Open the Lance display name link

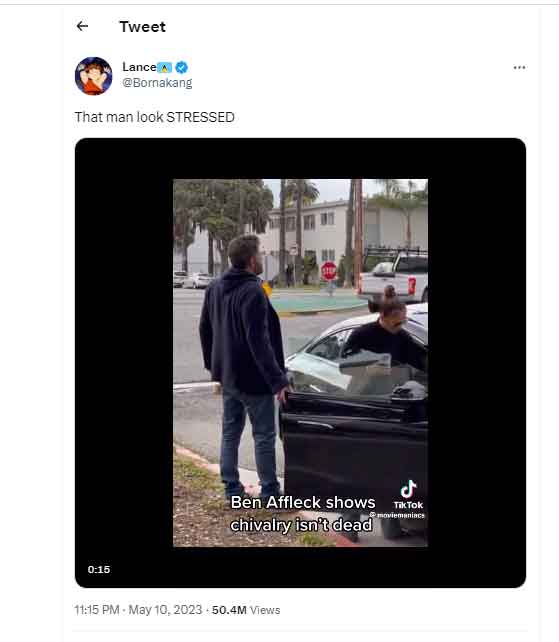click(x=139, y=67)
